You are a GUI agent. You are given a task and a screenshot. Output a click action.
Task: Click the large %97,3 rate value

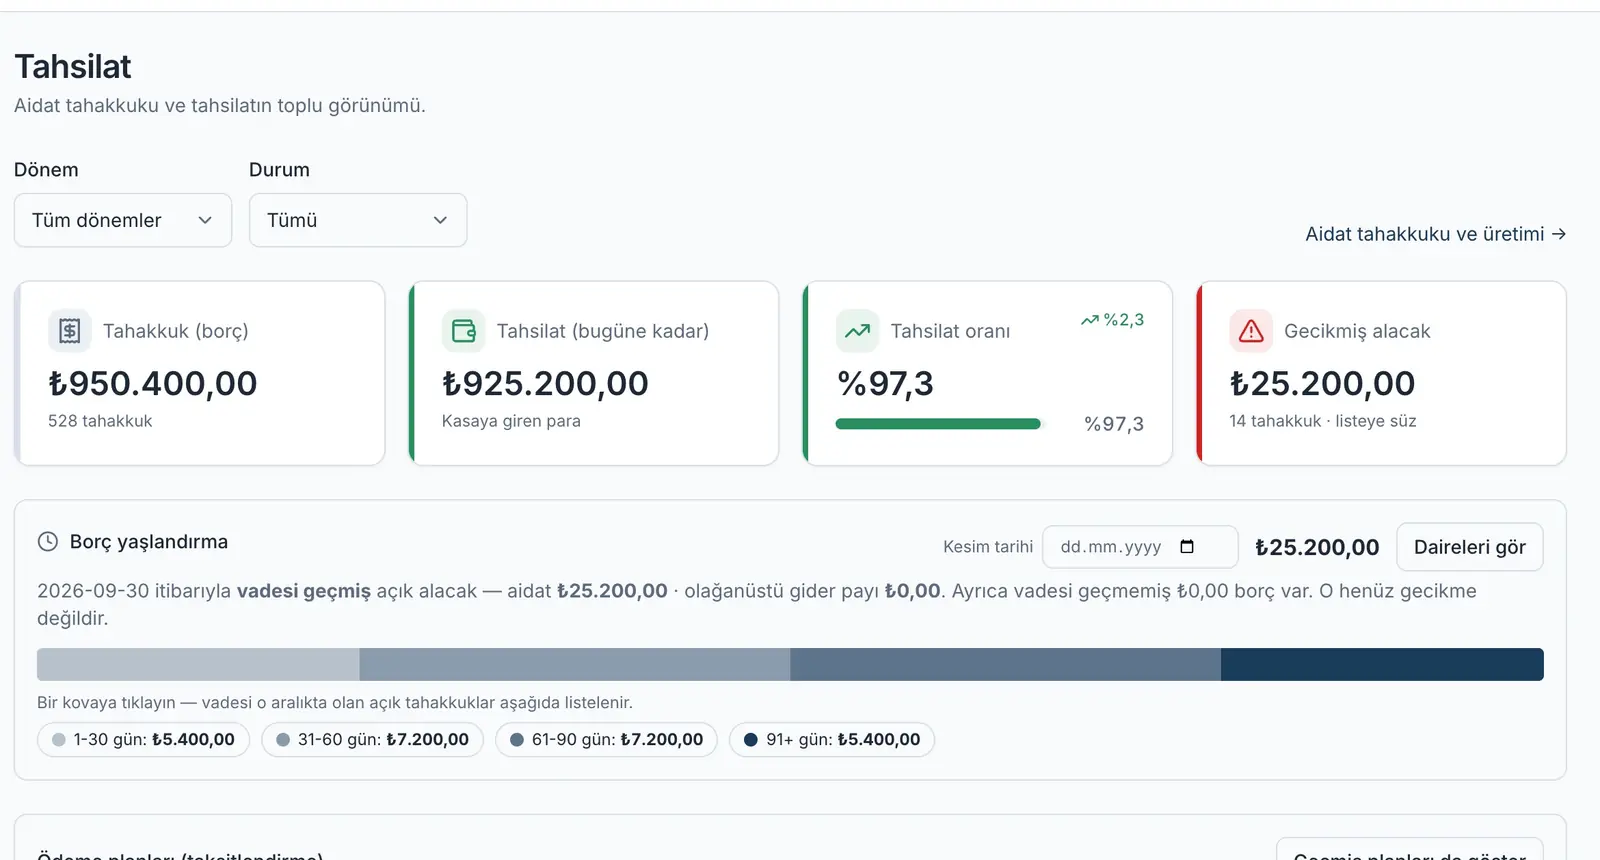885,383
